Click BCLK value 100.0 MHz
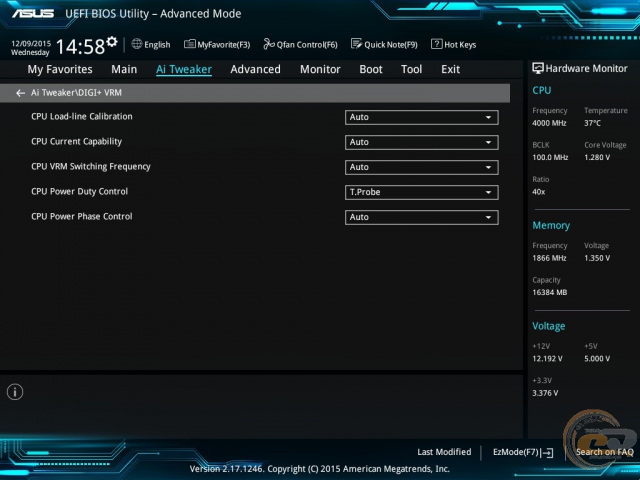Image resolution: width=640 pixels, height=480 pixels. (550, 157)
